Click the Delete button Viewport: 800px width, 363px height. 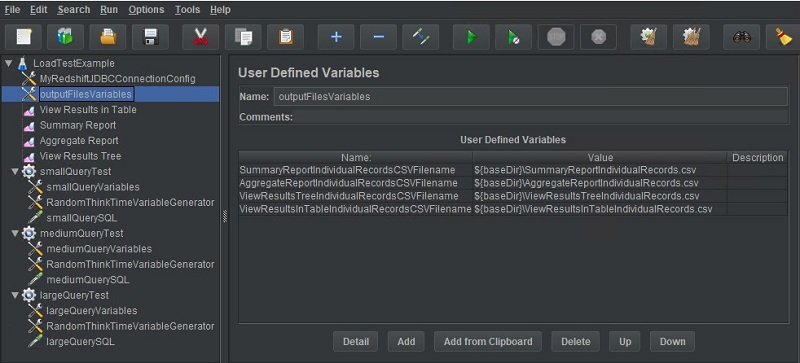click(576, 342)
